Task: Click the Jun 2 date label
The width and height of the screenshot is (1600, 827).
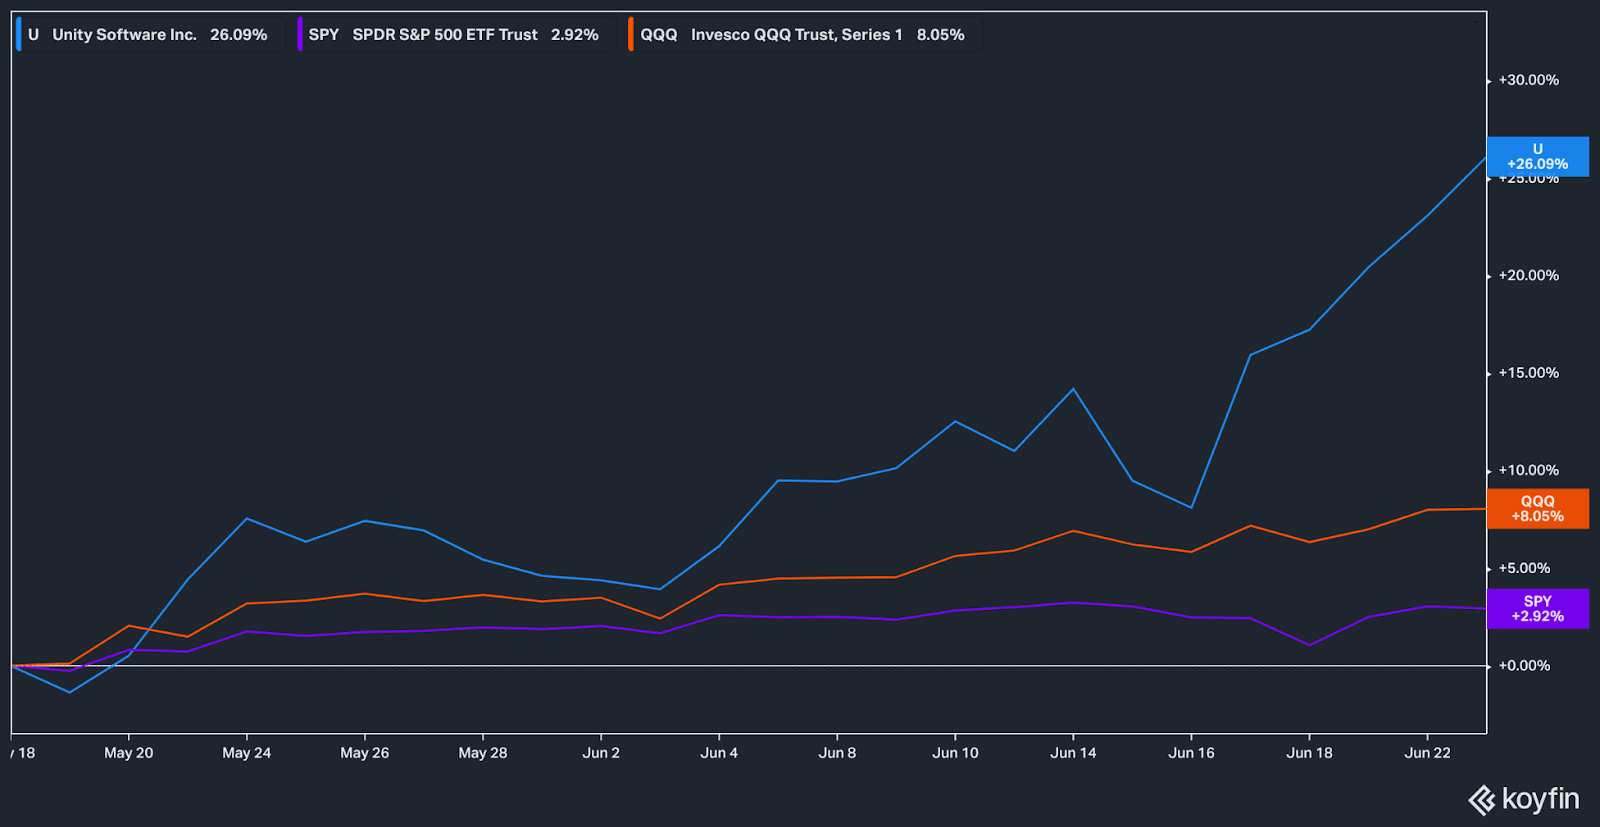Action: [x=601, y=753]
